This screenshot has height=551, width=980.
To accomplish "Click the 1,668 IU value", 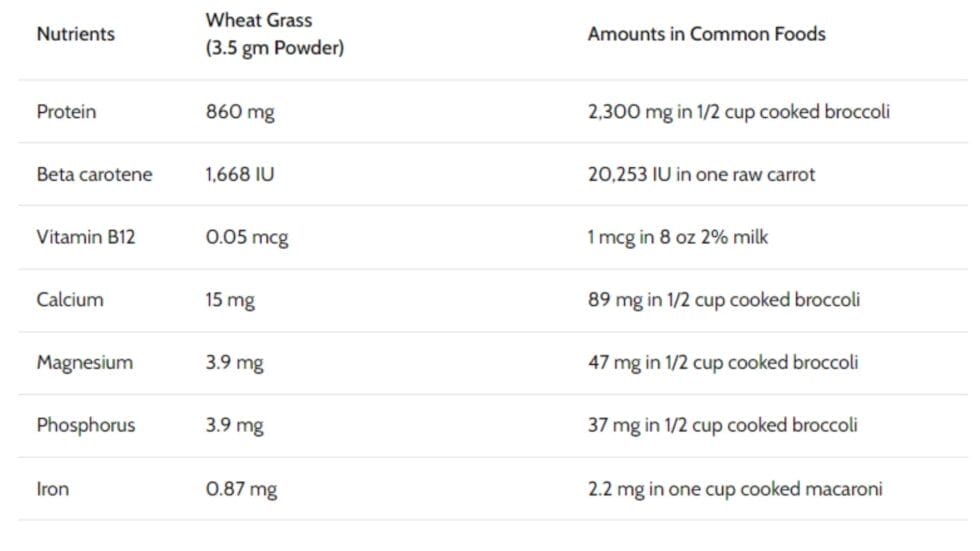I will (239, 175).
